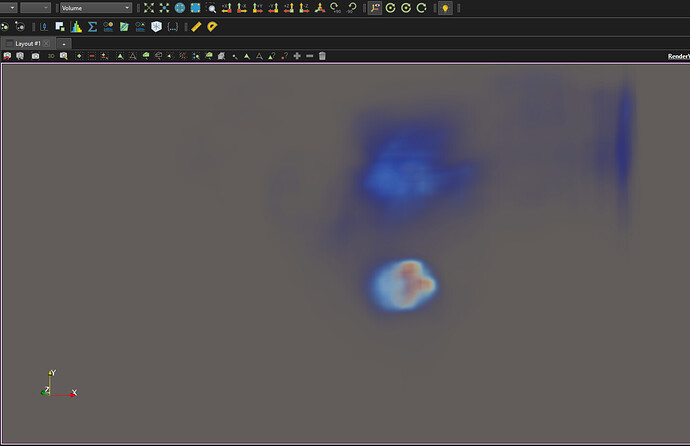Click the Adjust Camera magnifier icon
Screen dimensions: 690x446
point(63,56)
